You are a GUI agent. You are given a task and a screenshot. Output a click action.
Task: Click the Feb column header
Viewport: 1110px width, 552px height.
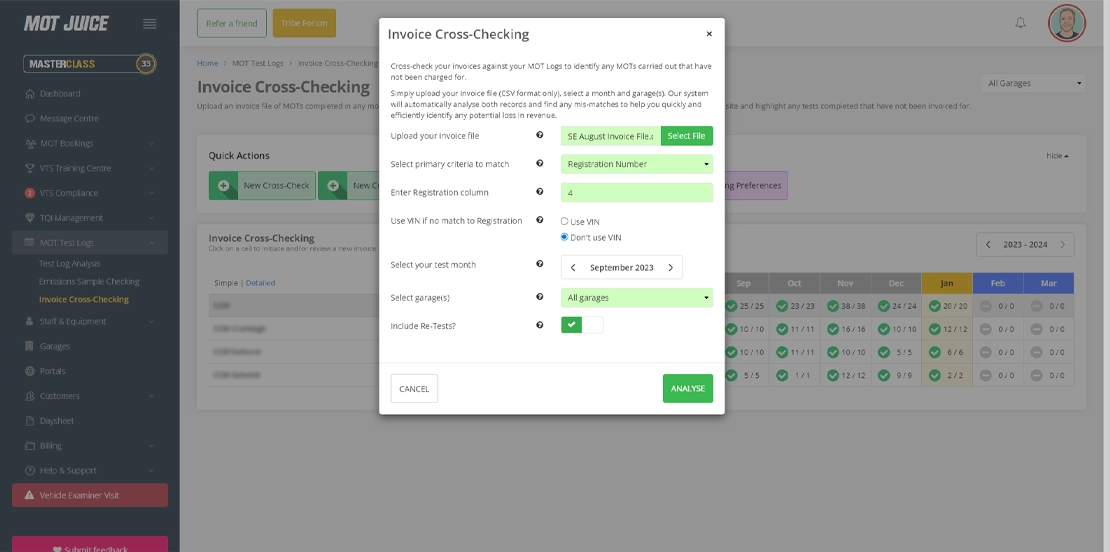coord(997,283)
